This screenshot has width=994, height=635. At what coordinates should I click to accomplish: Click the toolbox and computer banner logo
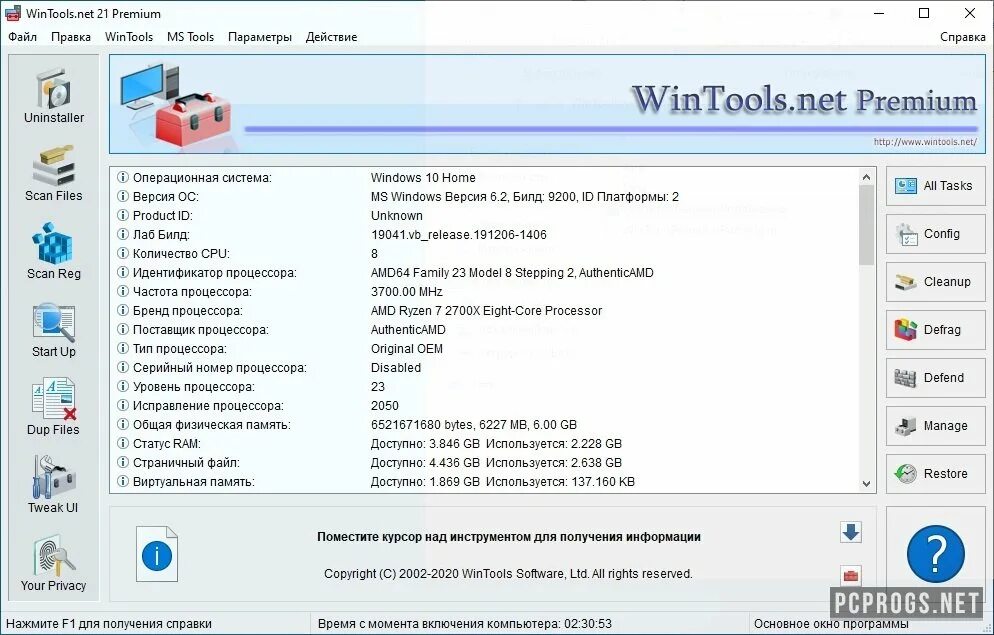coord(176,105)
